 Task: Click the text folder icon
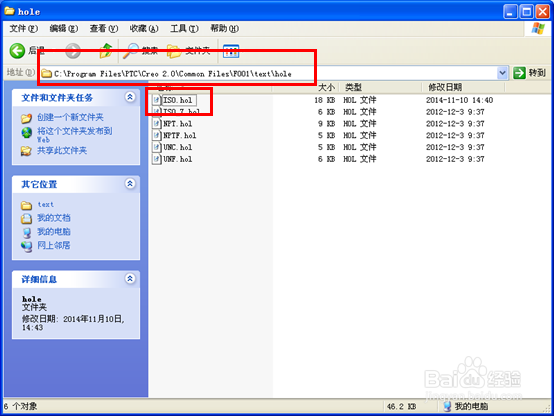click(x=26, y=205)
